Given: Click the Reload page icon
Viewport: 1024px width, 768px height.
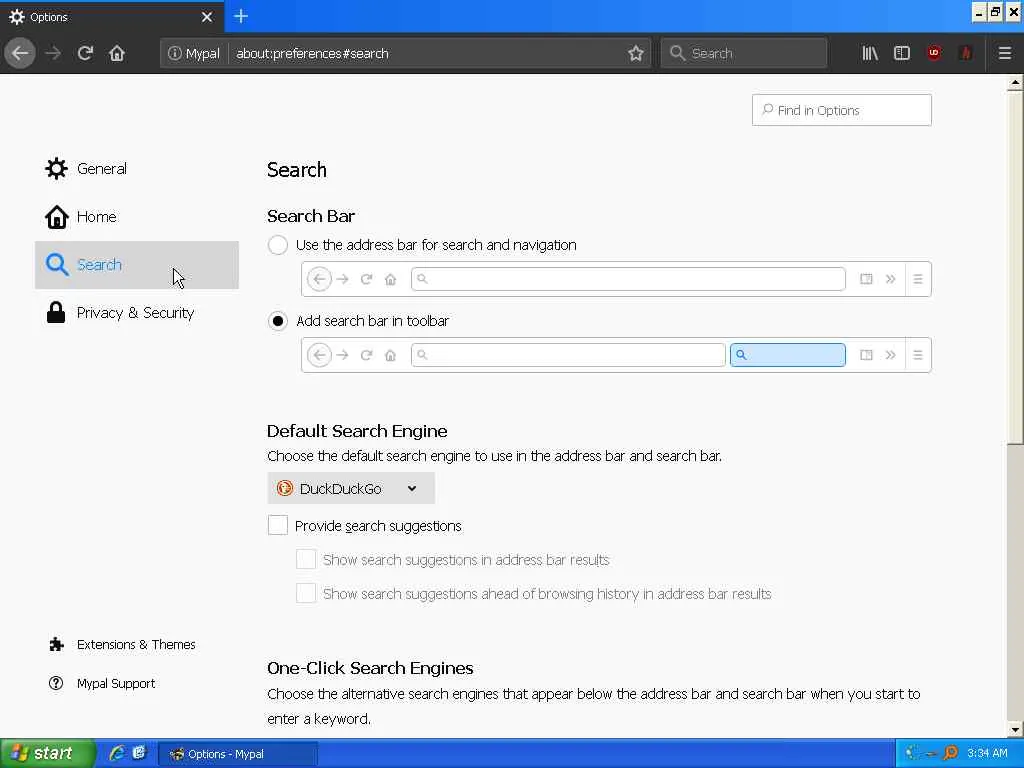Looking at the screenshot, I should 85,53.
